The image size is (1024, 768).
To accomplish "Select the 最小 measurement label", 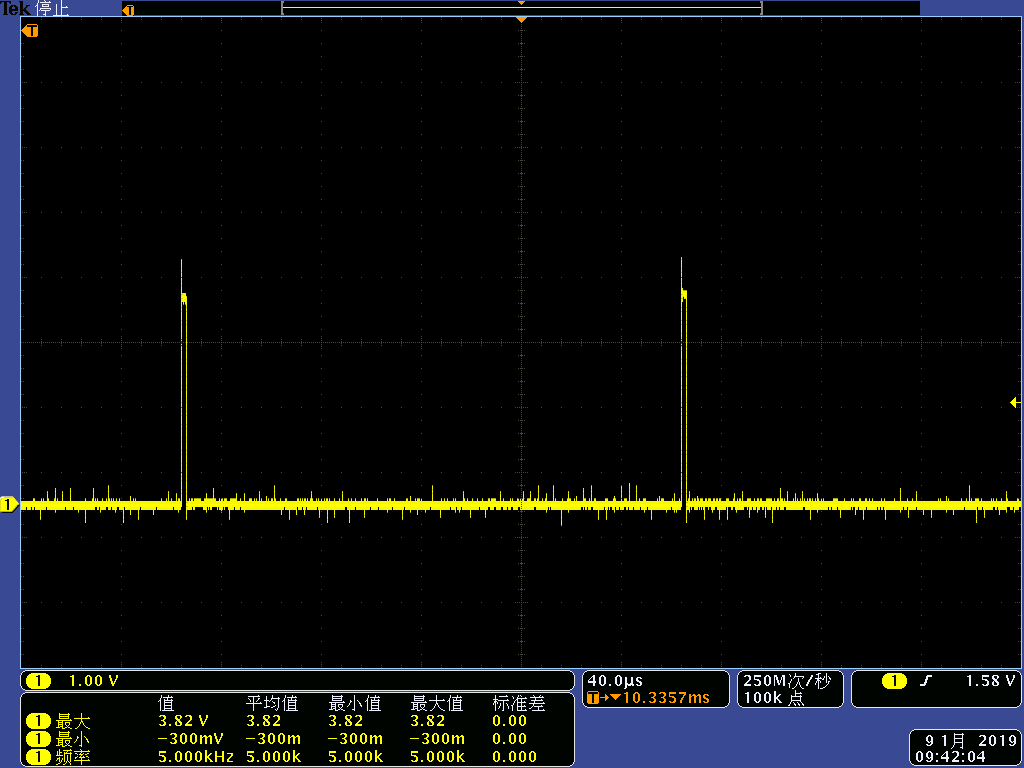I will [72, 739].
